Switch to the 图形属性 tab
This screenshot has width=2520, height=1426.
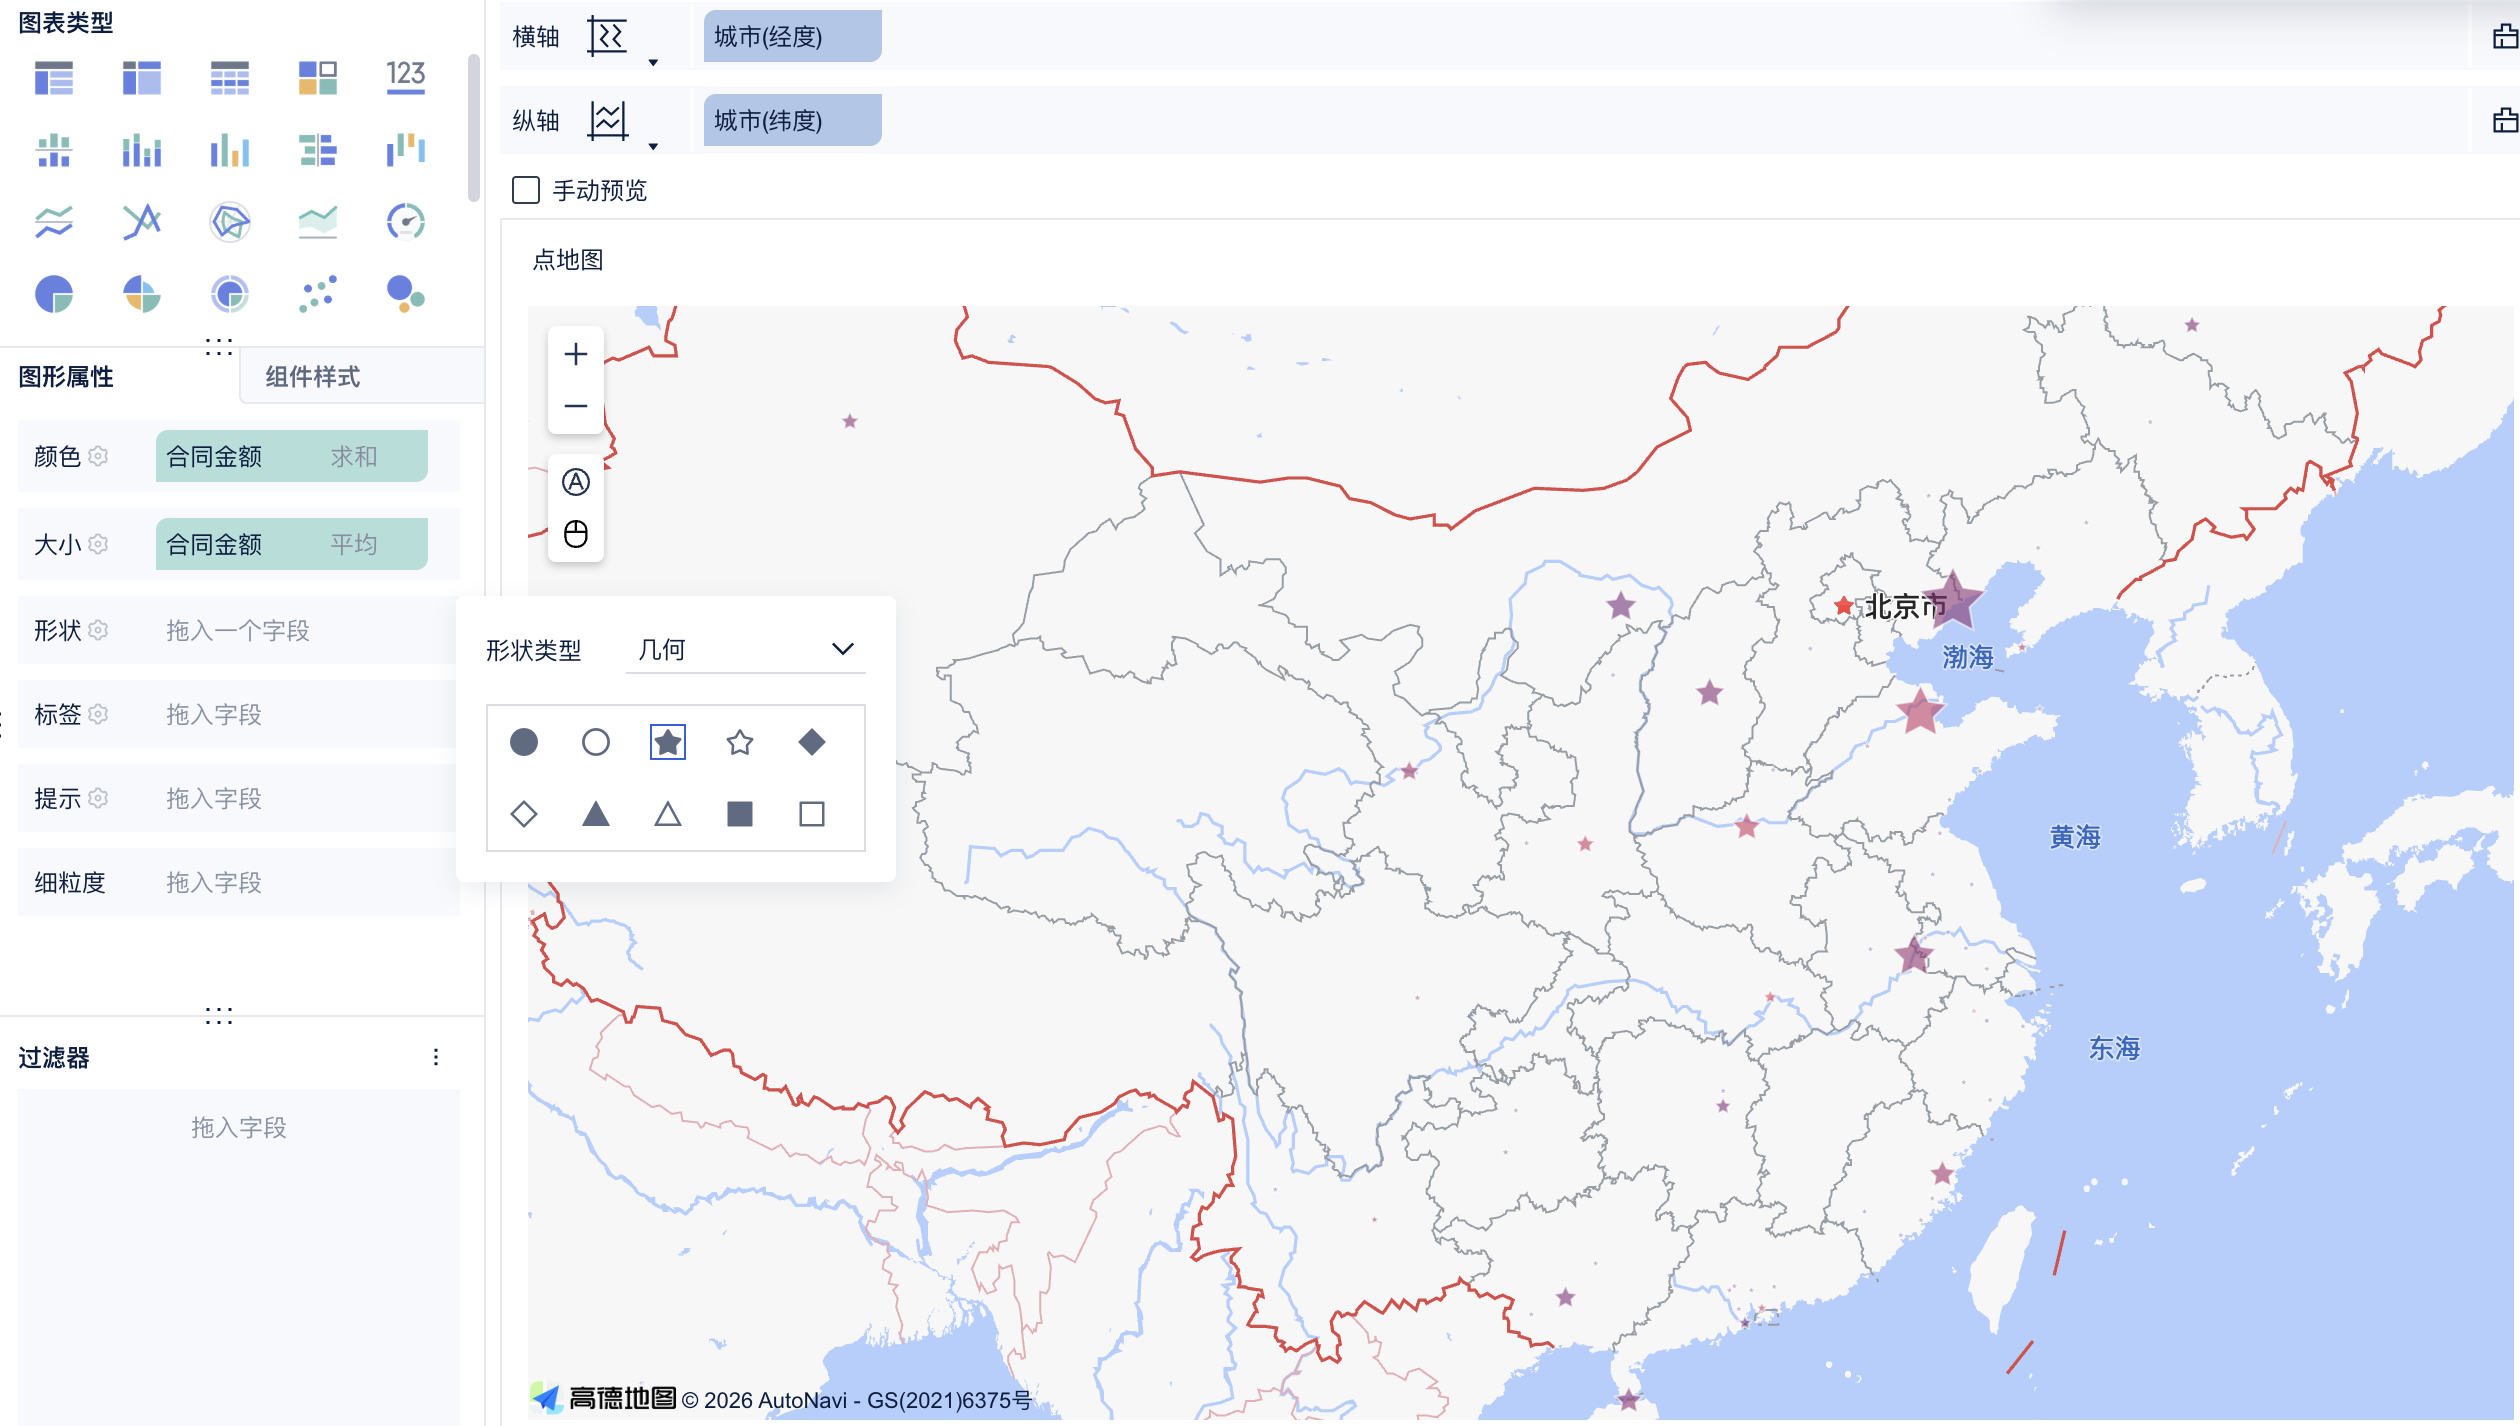pyautogui.click(x=66, y=377)
